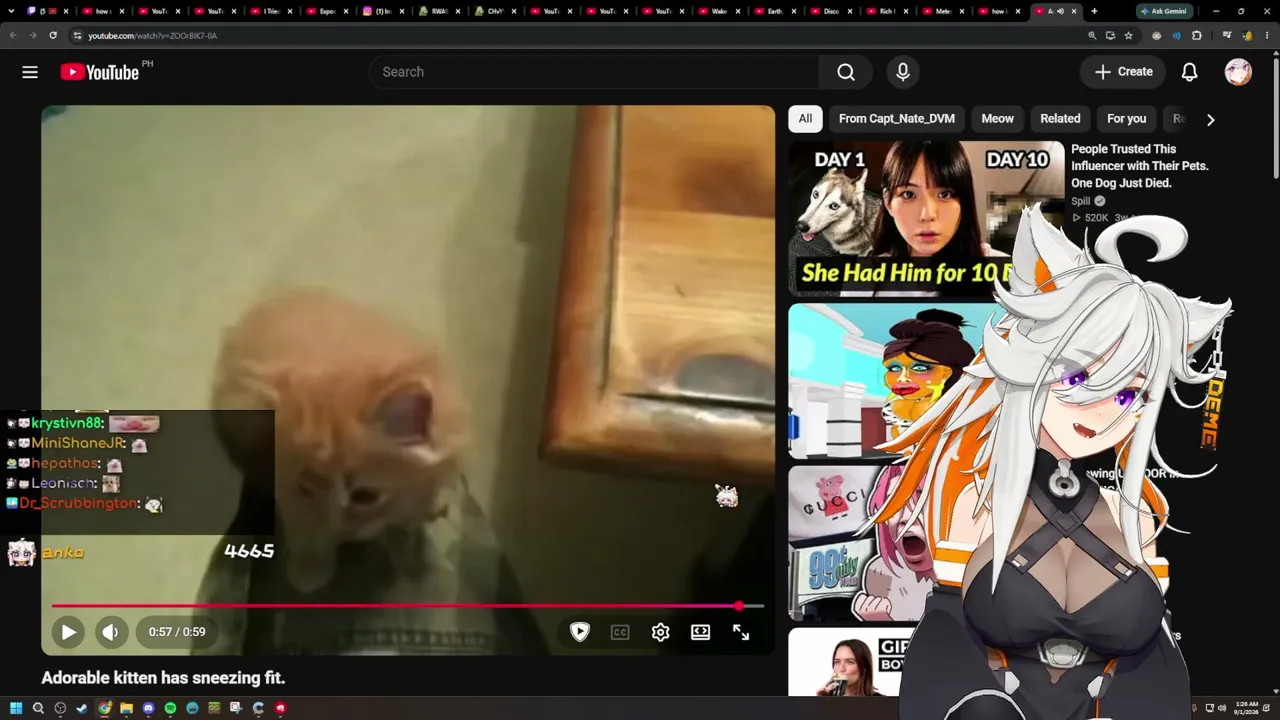Open the YouTube account avatar menu
The height and width of the screenshot is (720, 1280).
pyautogui.click(x=1238, y=72)
